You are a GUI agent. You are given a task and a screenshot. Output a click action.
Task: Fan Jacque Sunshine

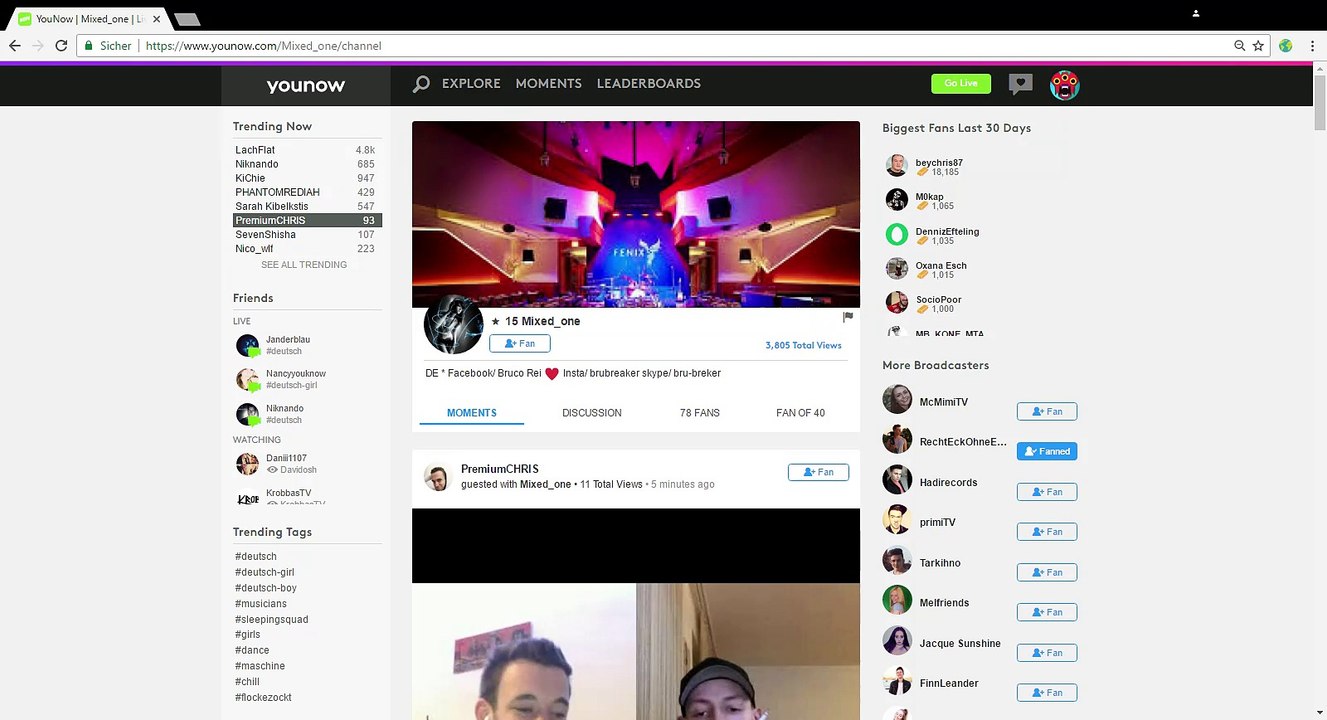1046,653
